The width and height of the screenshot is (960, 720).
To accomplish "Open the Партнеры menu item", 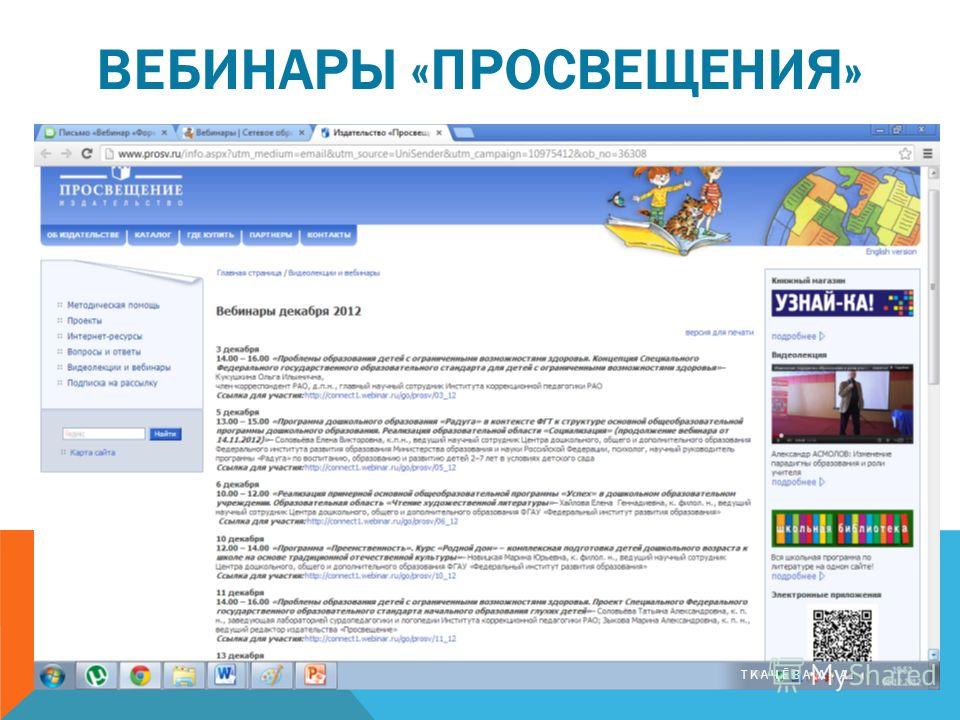I will pyautogui.click(x=270, y=235).
